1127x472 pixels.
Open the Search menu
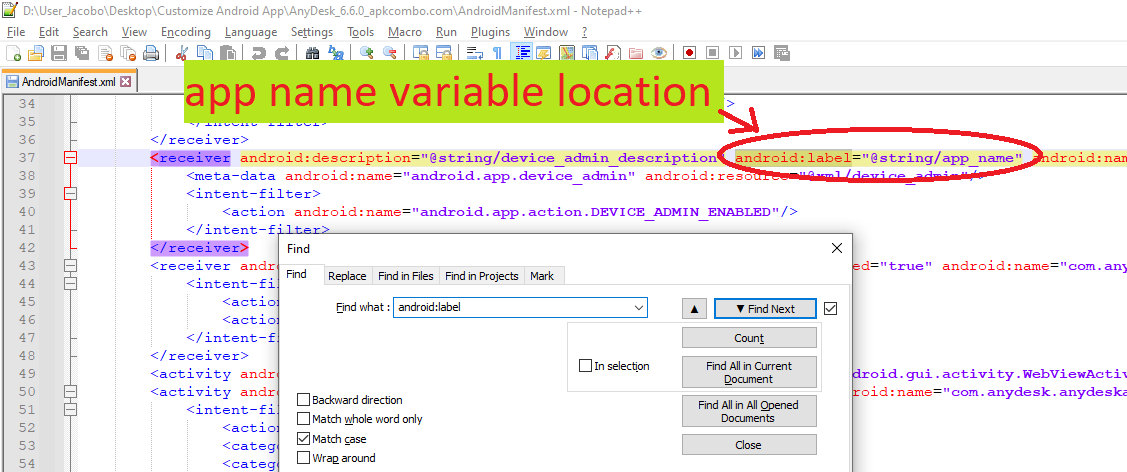point(90,32)
